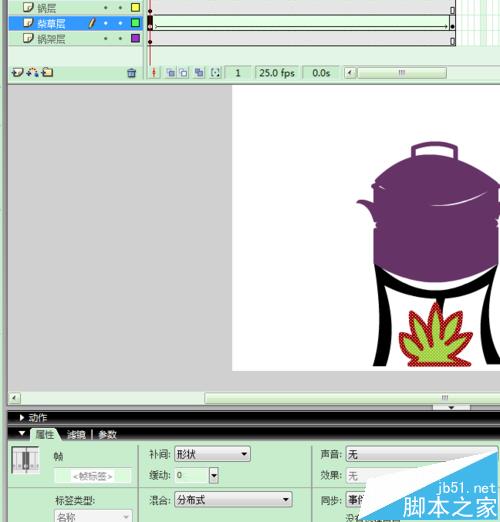This screenshot has width=500, height=522.
Task: Collapse the Properties panel triangle
Action: coord(22,433)
